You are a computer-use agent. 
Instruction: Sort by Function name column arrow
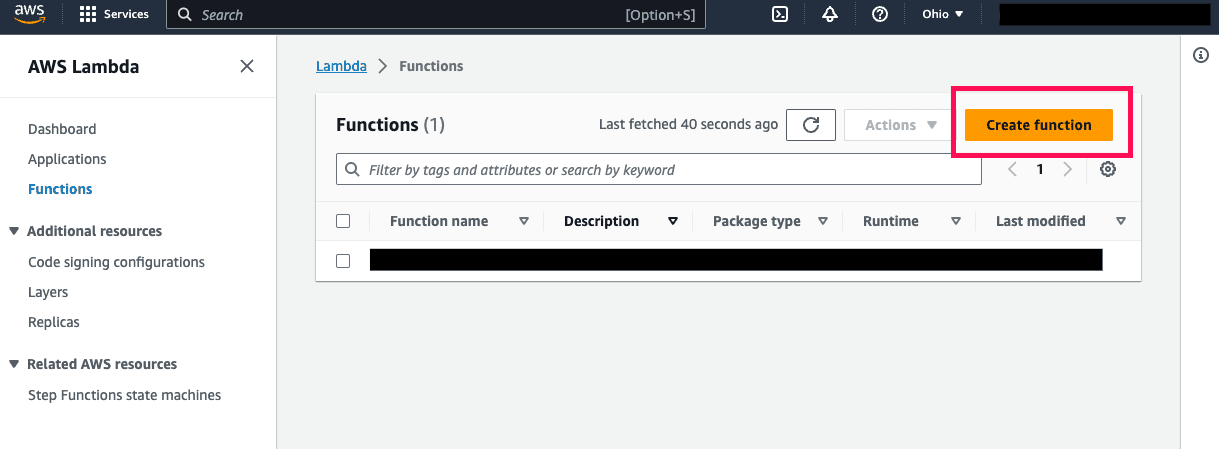coord(524,221)
